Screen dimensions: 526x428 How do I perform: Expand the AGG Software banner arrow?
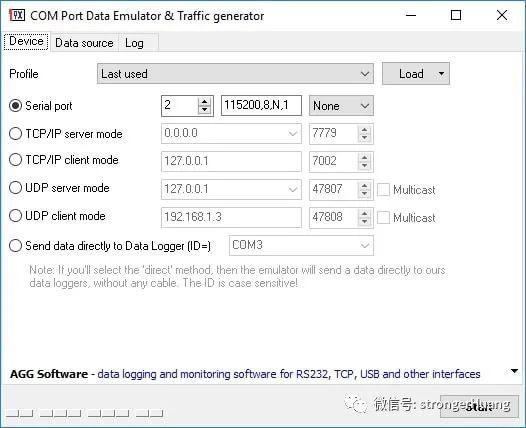click(514, 371)
